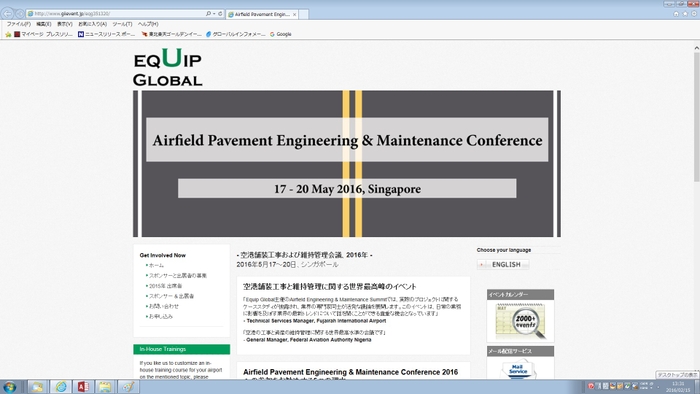Open the Windows Start button
The height and width of the screenshot is (394, 700).
coord(10,387)
